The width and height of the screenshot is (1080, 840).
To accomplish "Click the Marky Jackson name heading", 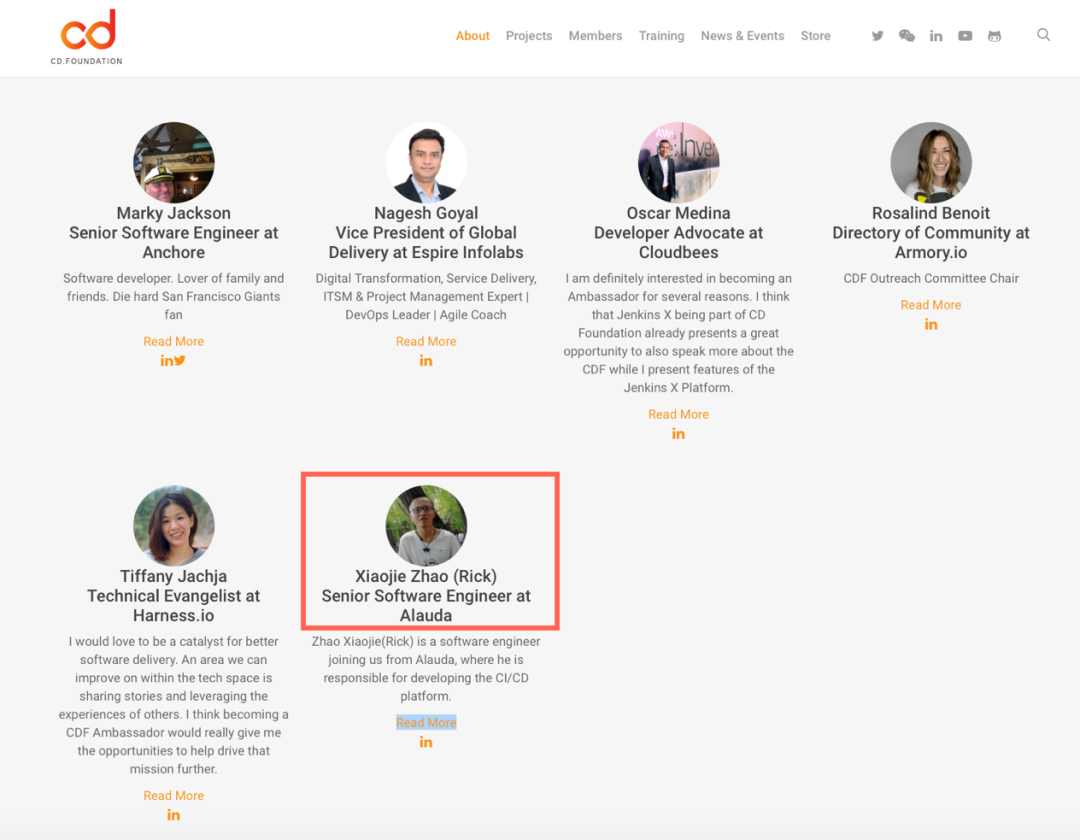I will coord(174,213).
